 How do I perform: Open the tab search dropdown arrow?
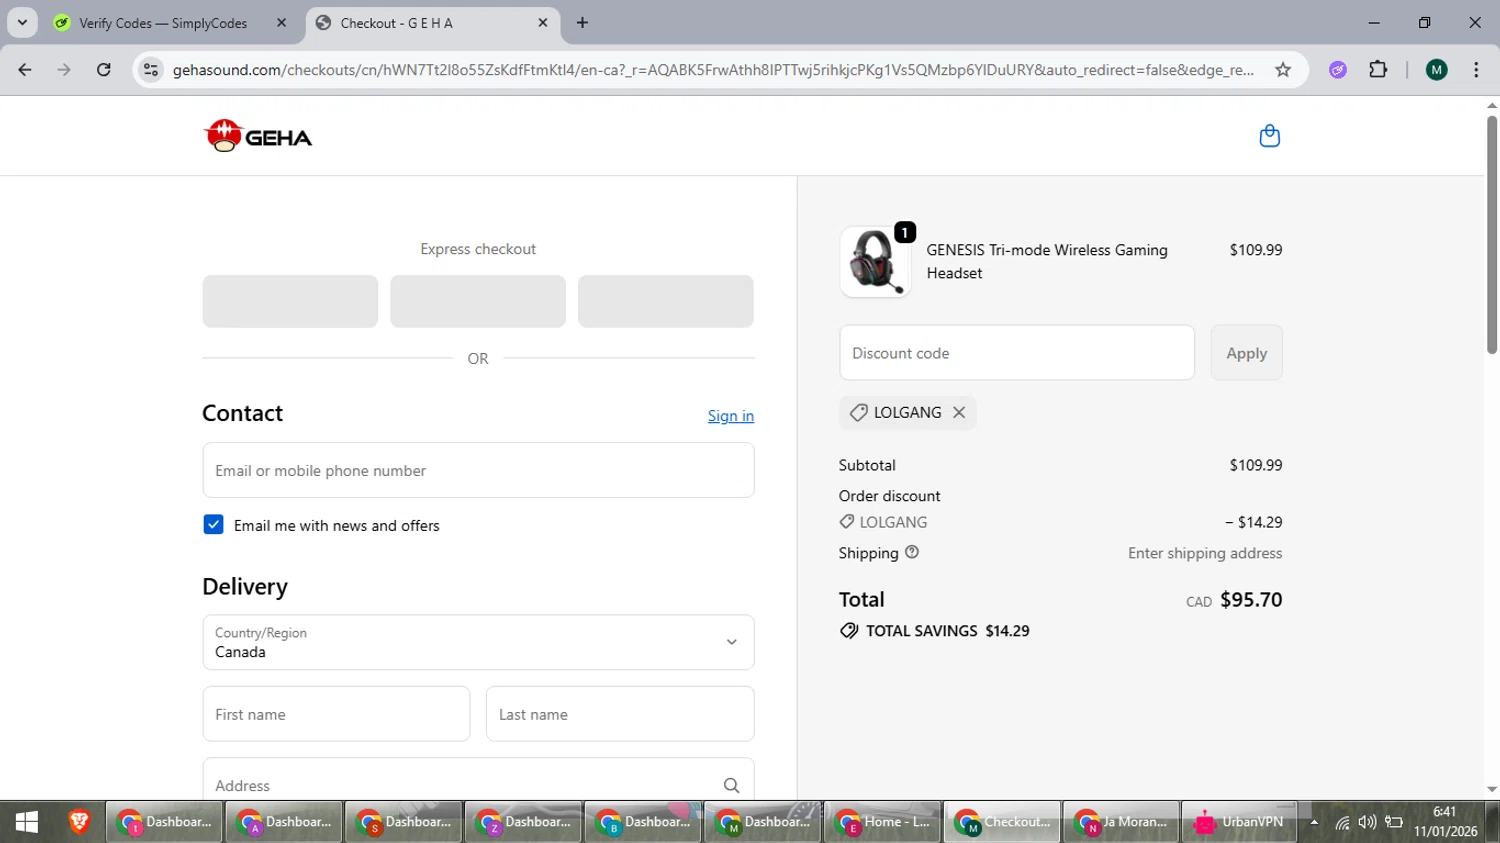coord(22,23)
